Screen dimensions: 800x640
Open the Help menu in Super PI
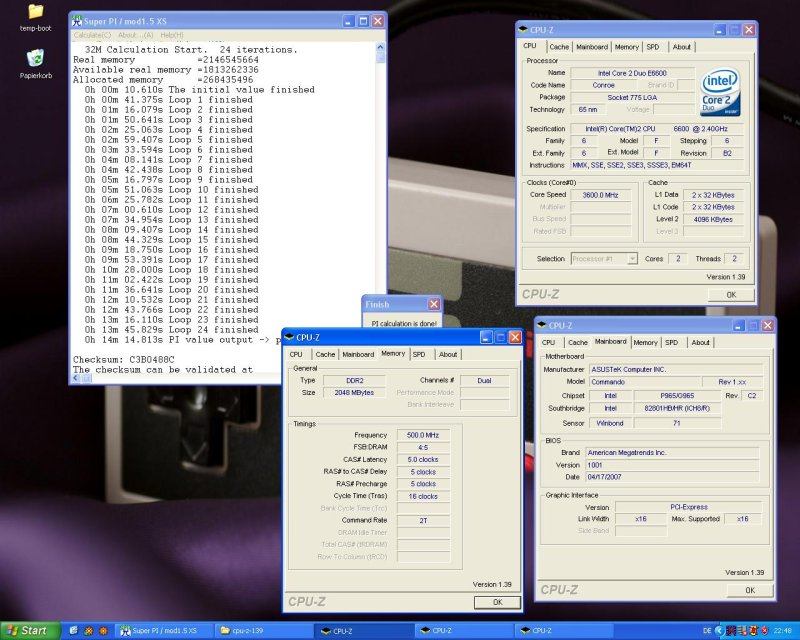pyautogui.click(x=171, y=35)
